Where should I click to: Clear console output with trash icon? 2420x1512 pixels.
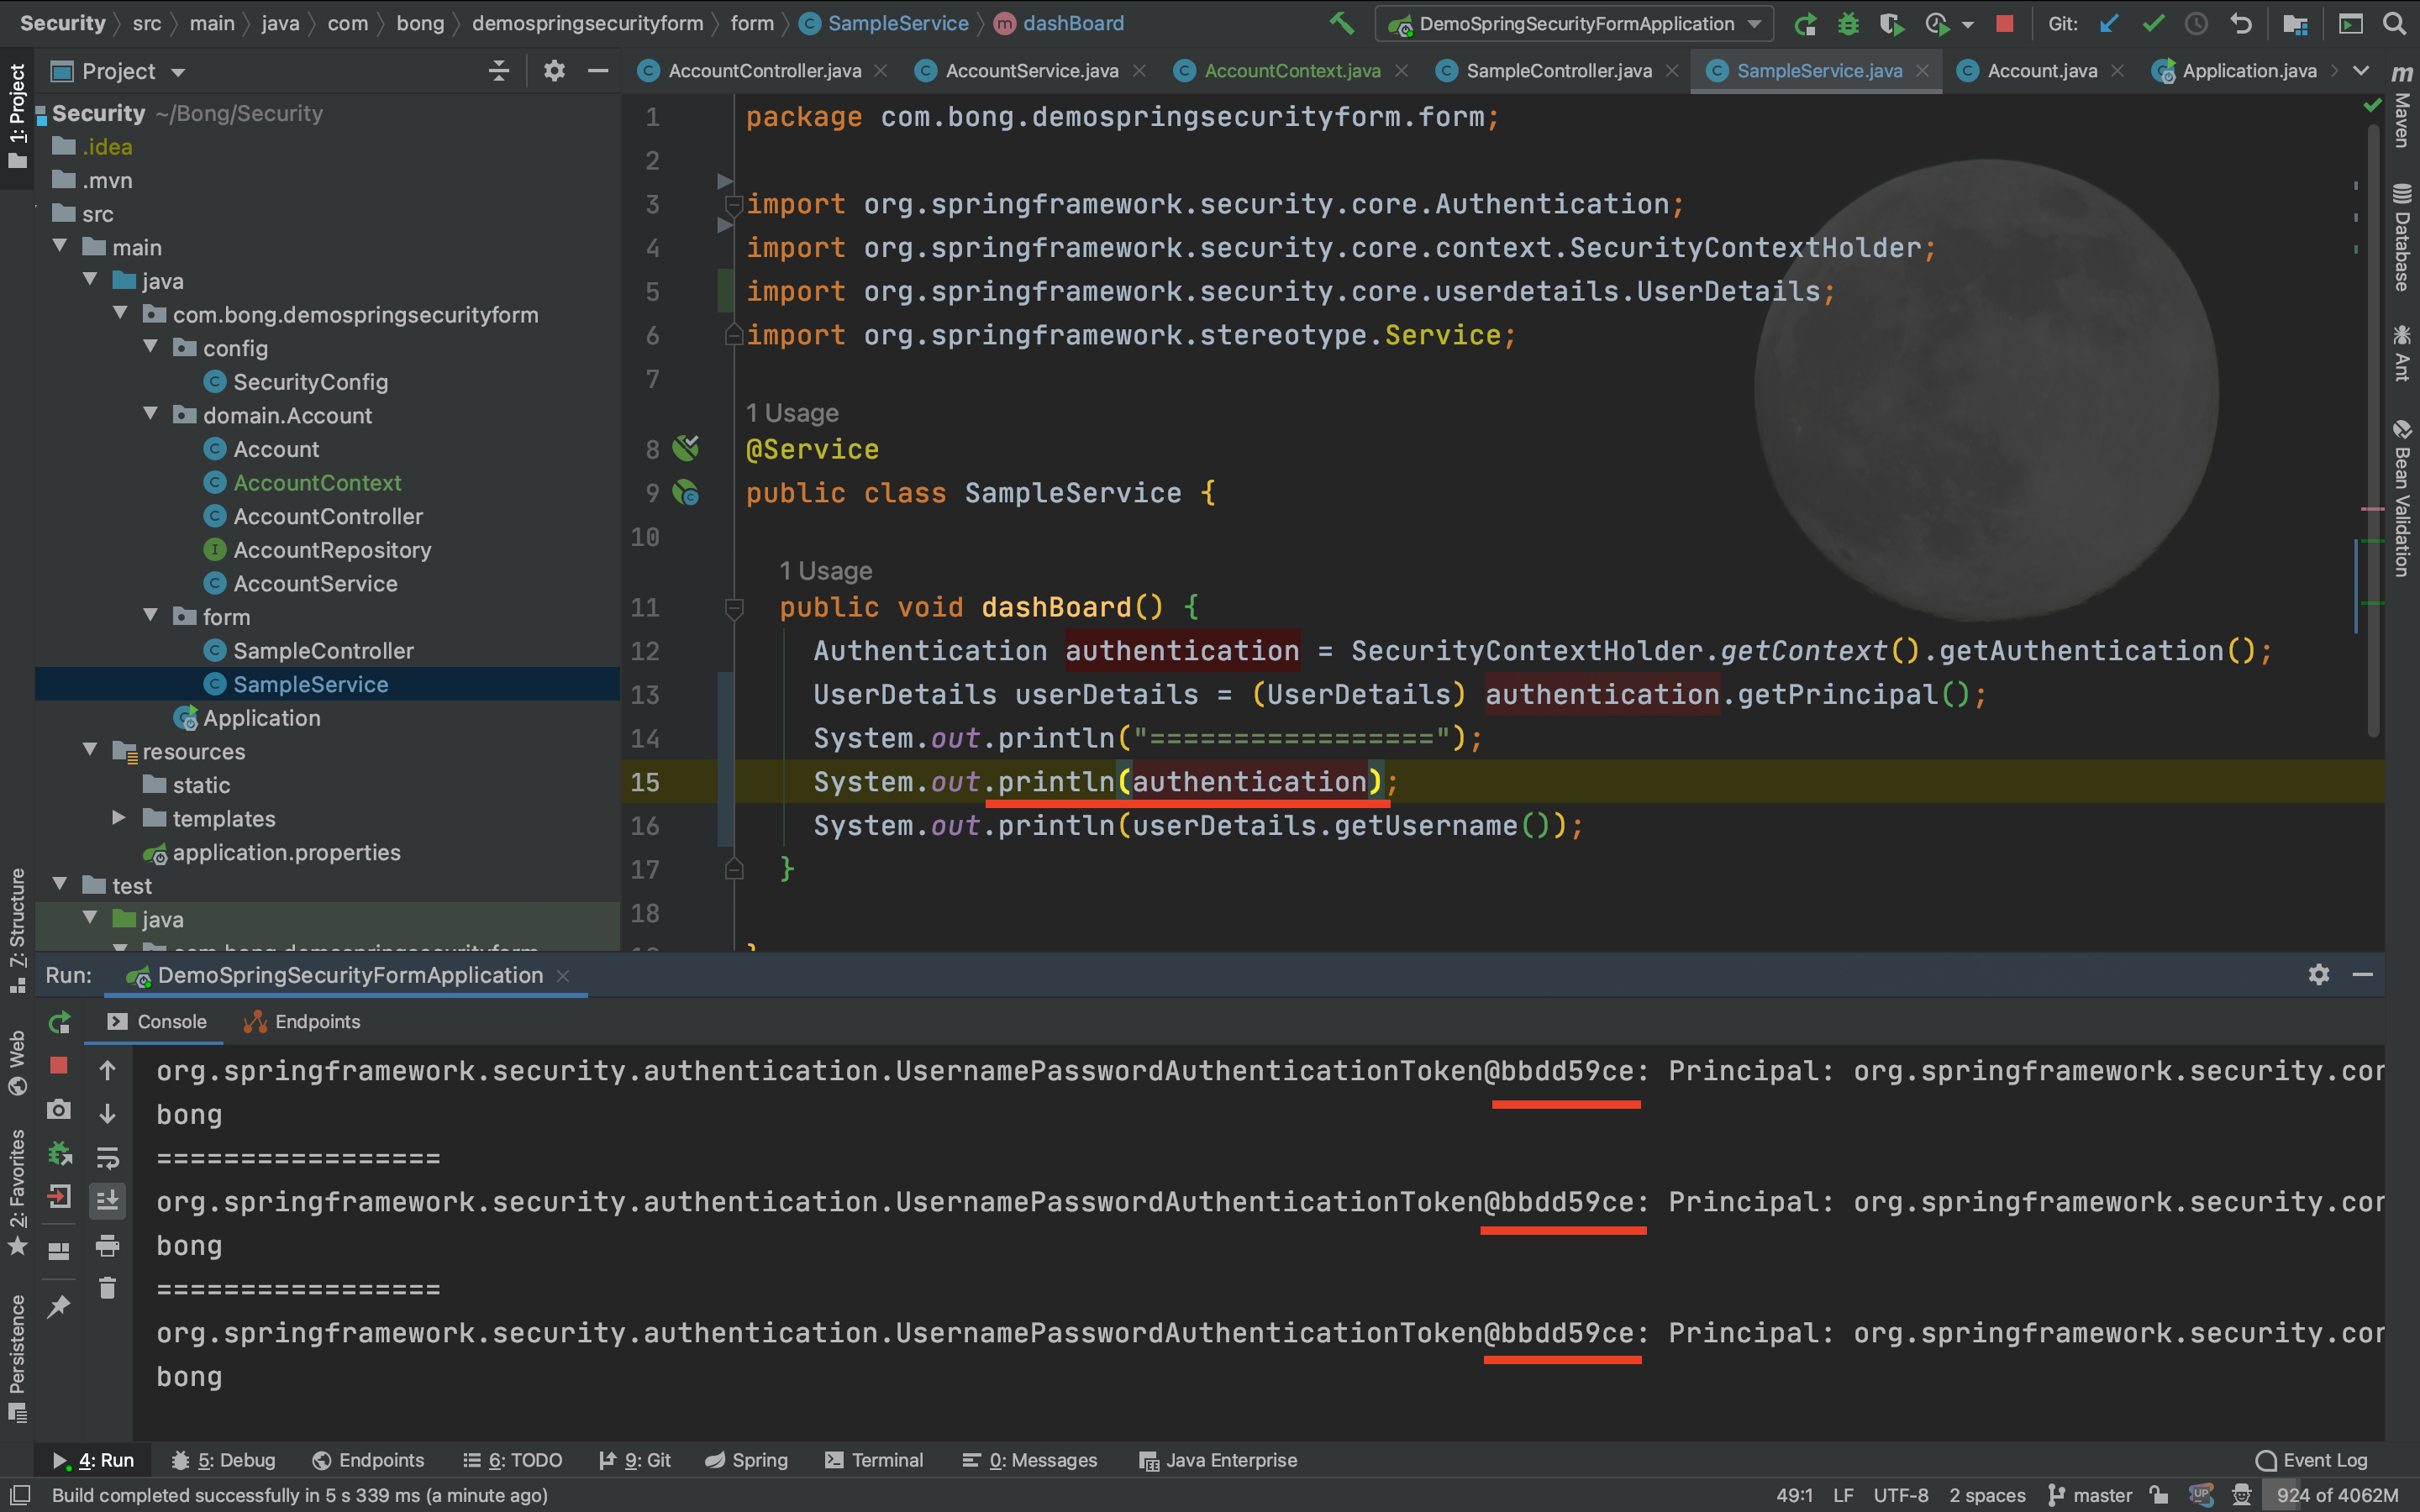tap(108, 1288)
